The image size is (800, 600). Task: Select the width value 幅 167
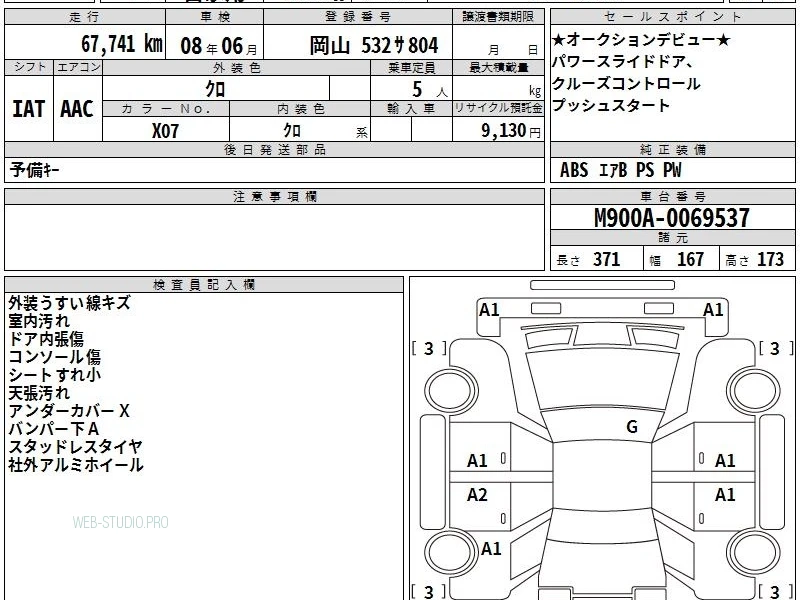[677, 260]
